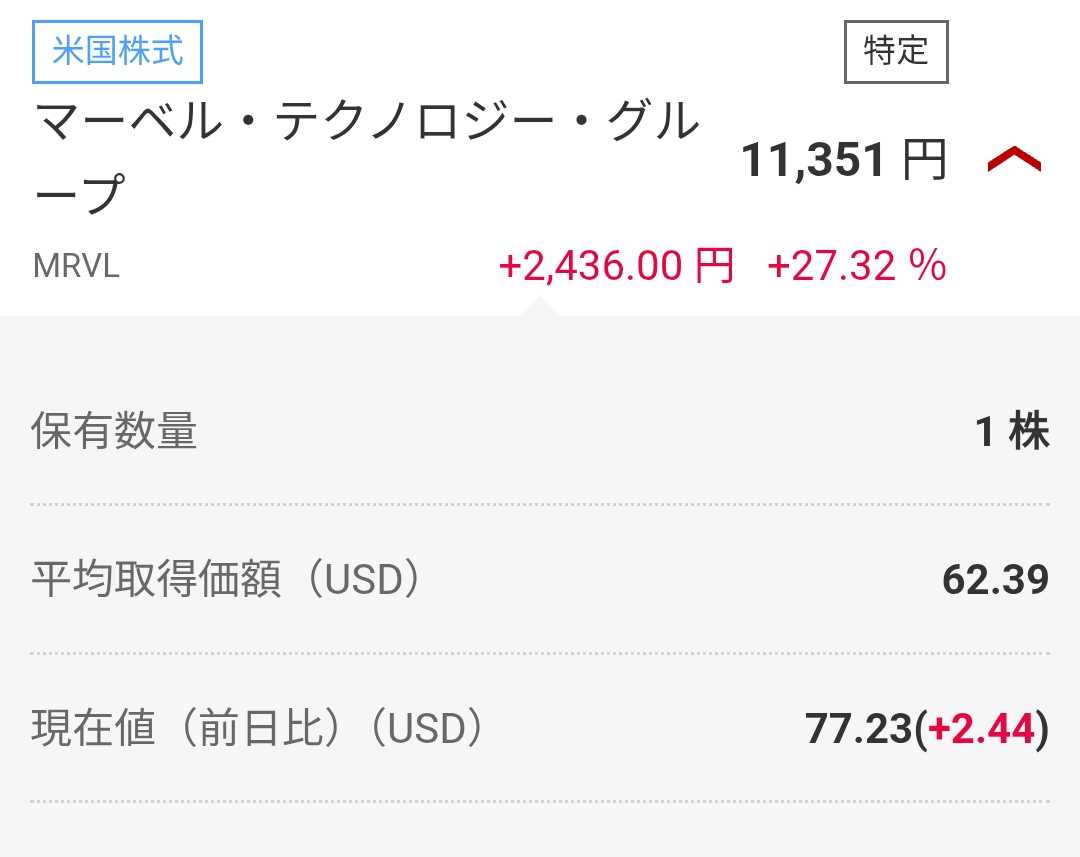
Task: Click the red +2.44 daily change
Action: point(981,730)
